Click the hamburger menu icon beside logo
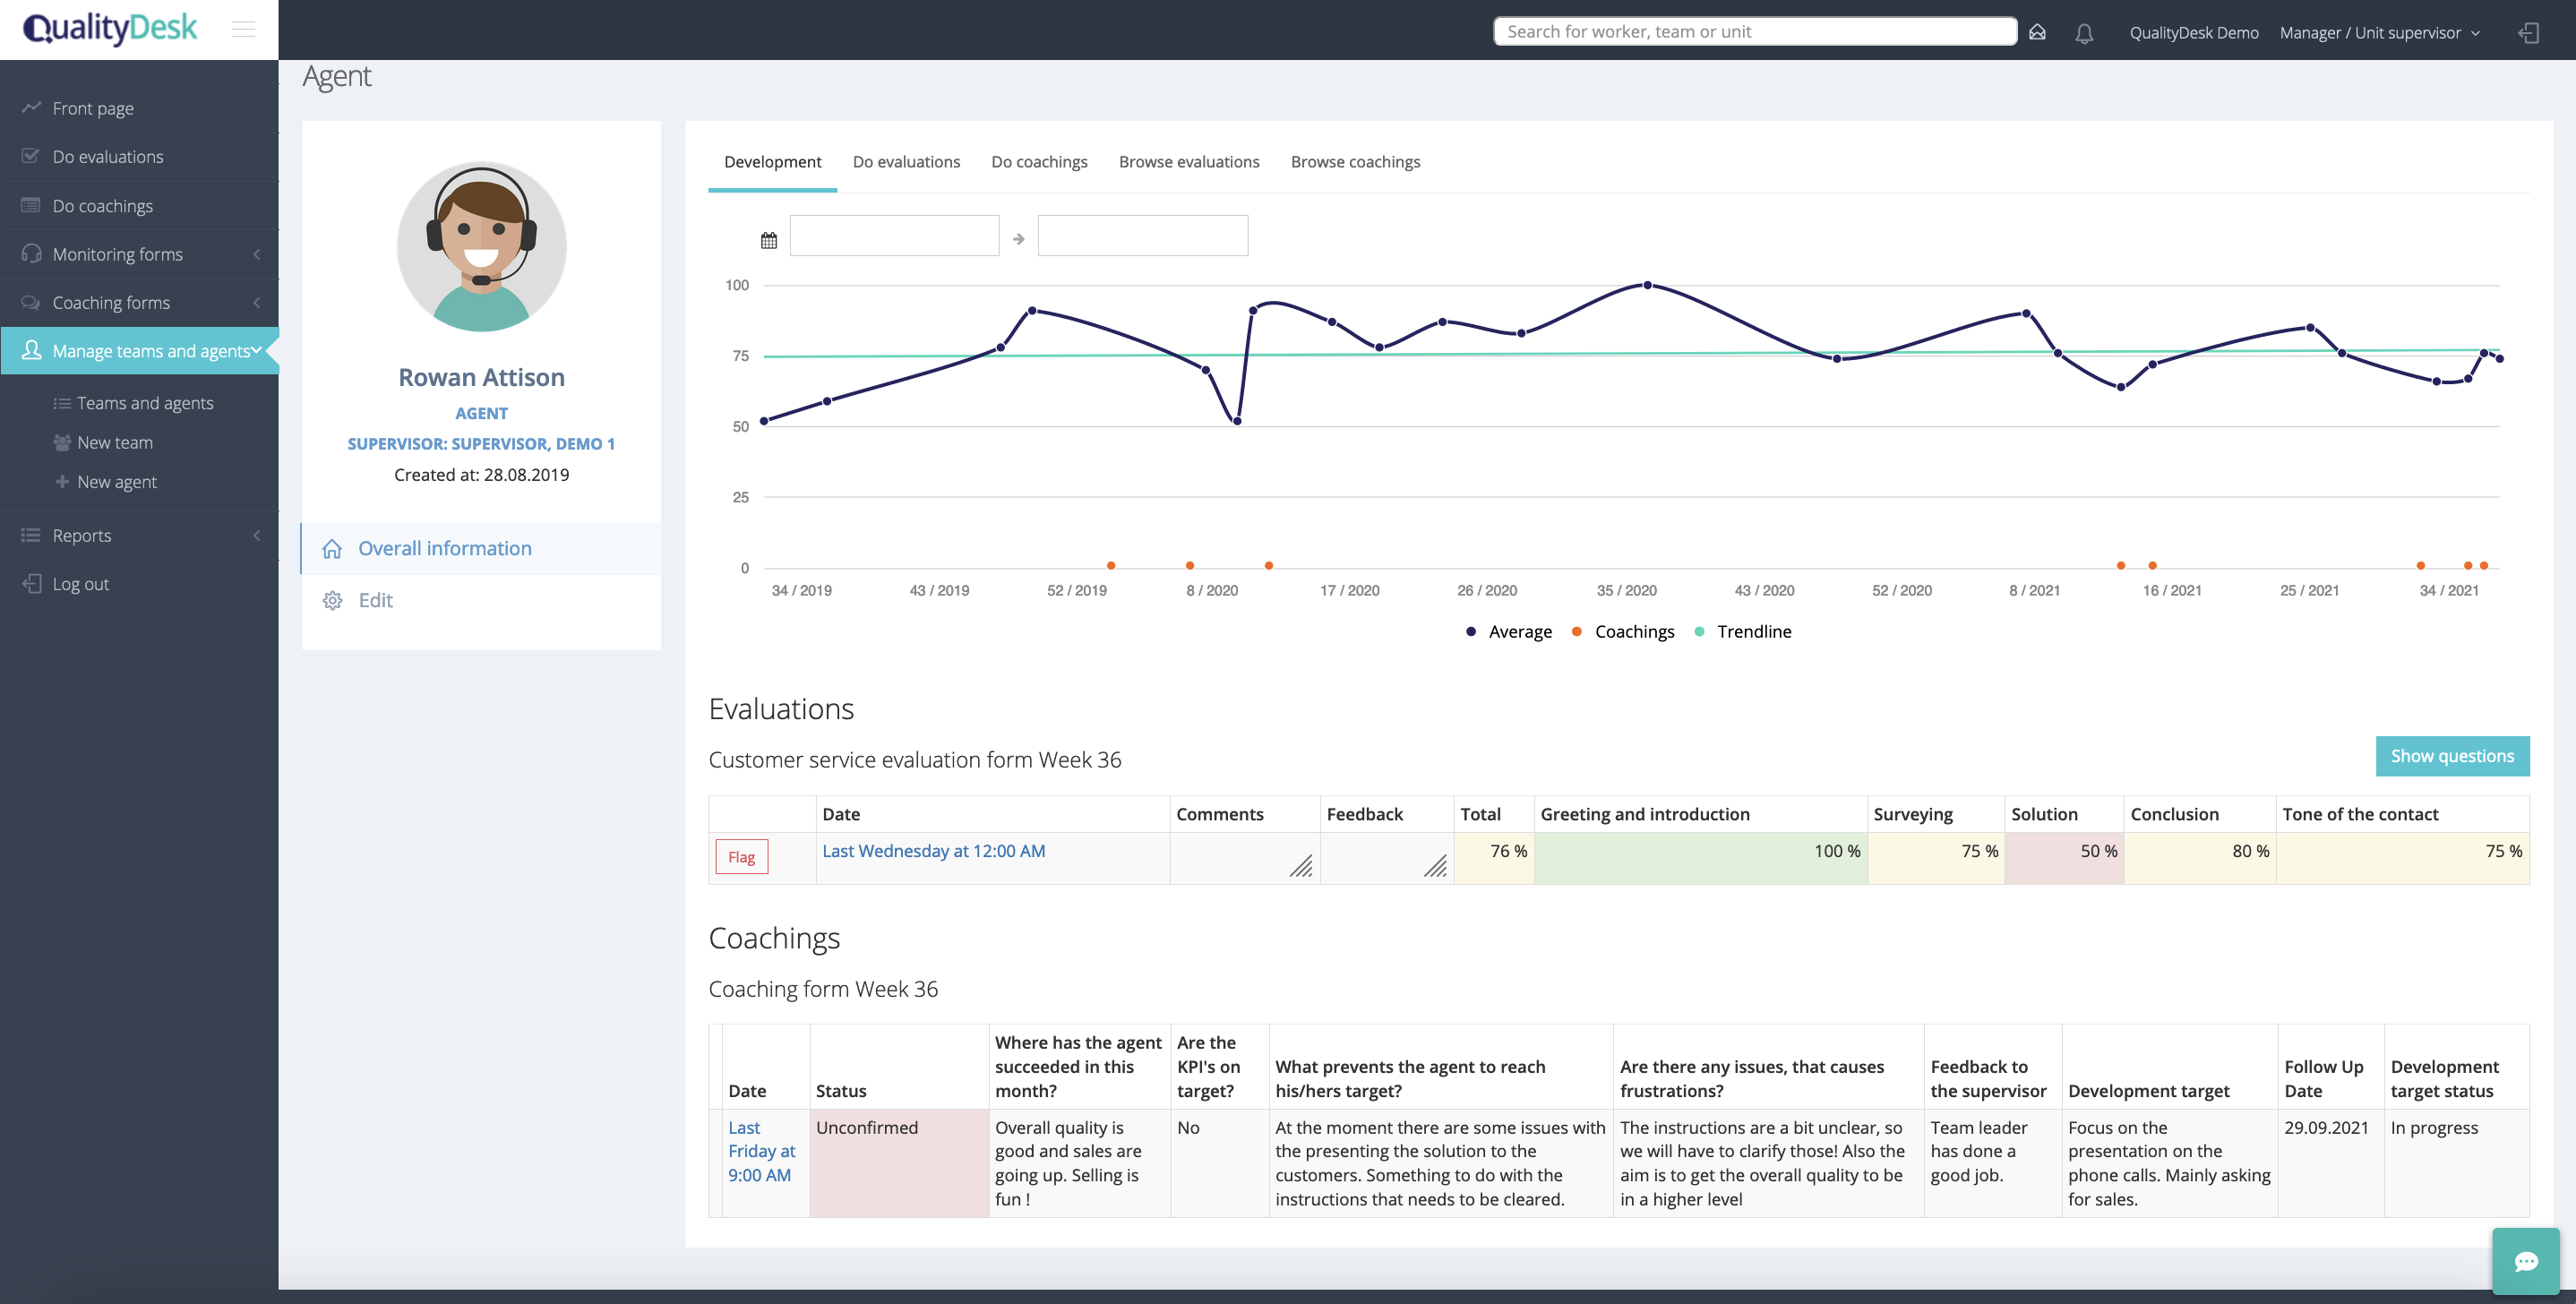Viewport: 2576px width, 1304px height. click(x=243, y=30)
